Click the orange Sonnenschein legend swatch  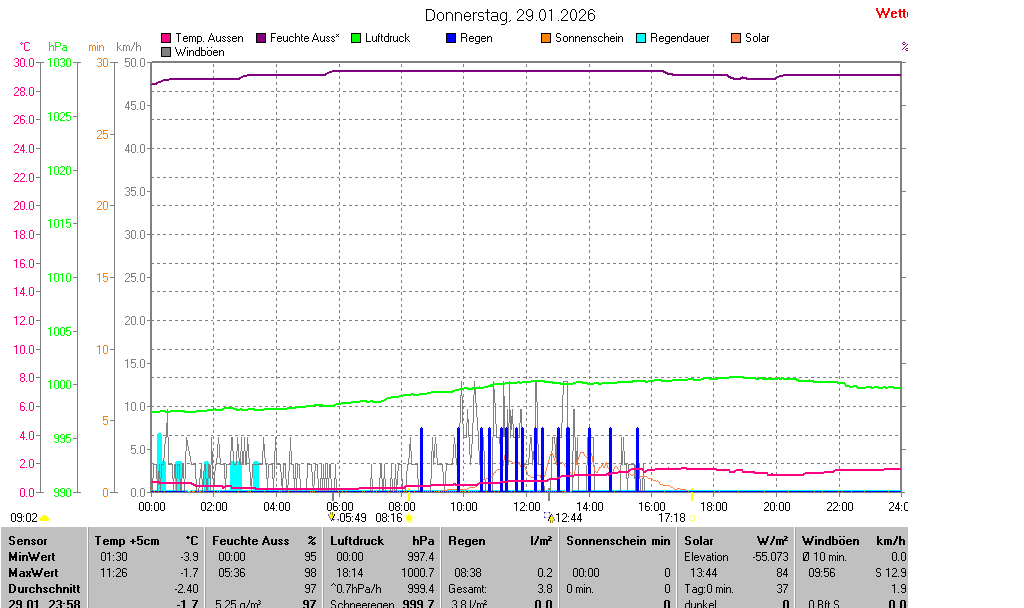pyautogui.click(x=546, y=38)
